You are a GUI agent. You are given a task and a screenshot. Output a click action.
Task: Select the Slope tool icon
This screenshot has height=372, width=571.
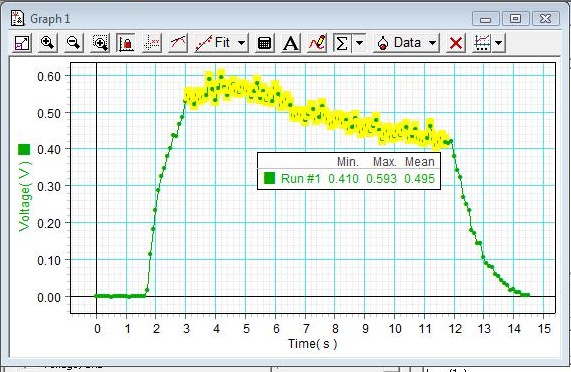(178, 43)
